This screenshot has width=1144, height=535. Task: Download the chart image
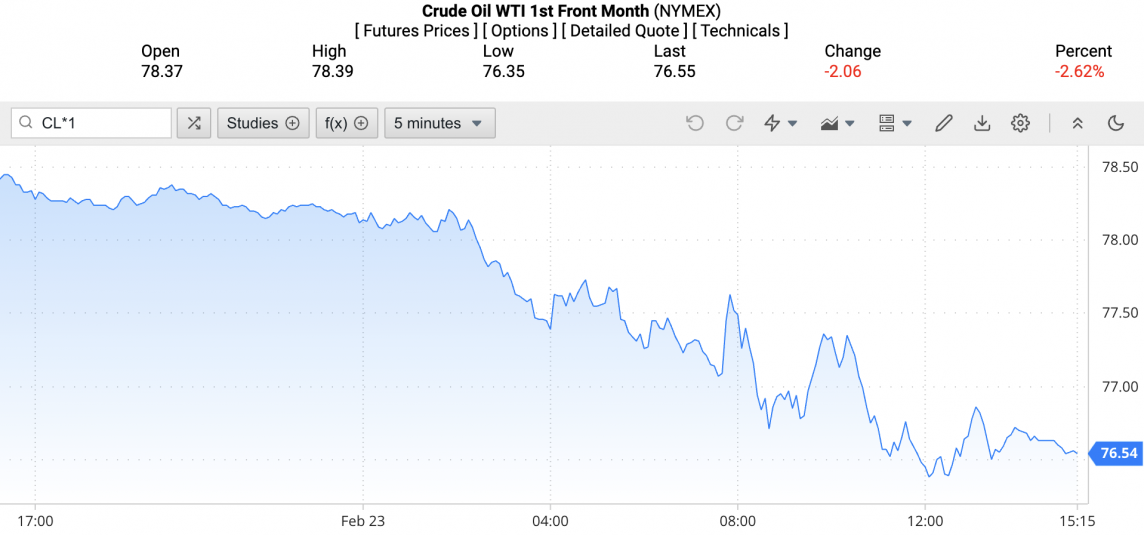click(982, 123)
